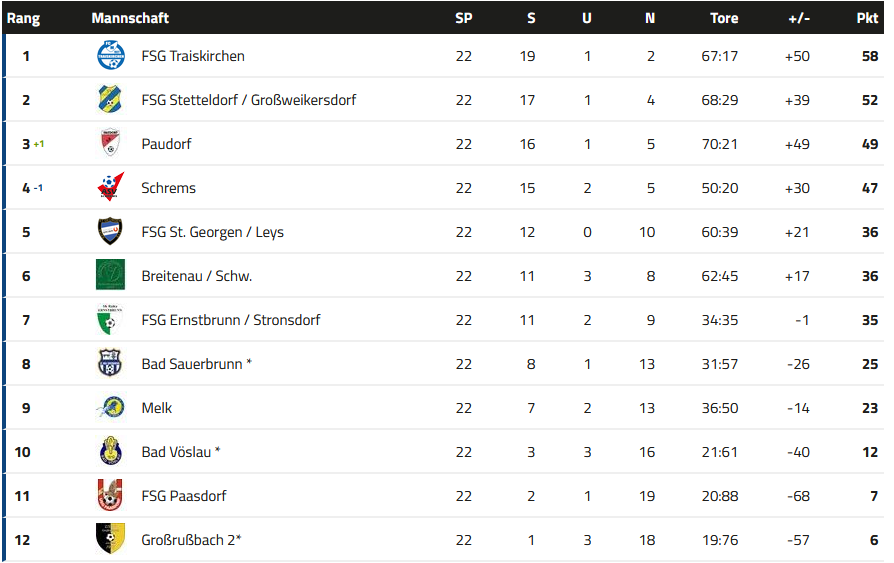Click the Mannschaft column header
This screenshot has height=563, width=894.
pos(131,18)
